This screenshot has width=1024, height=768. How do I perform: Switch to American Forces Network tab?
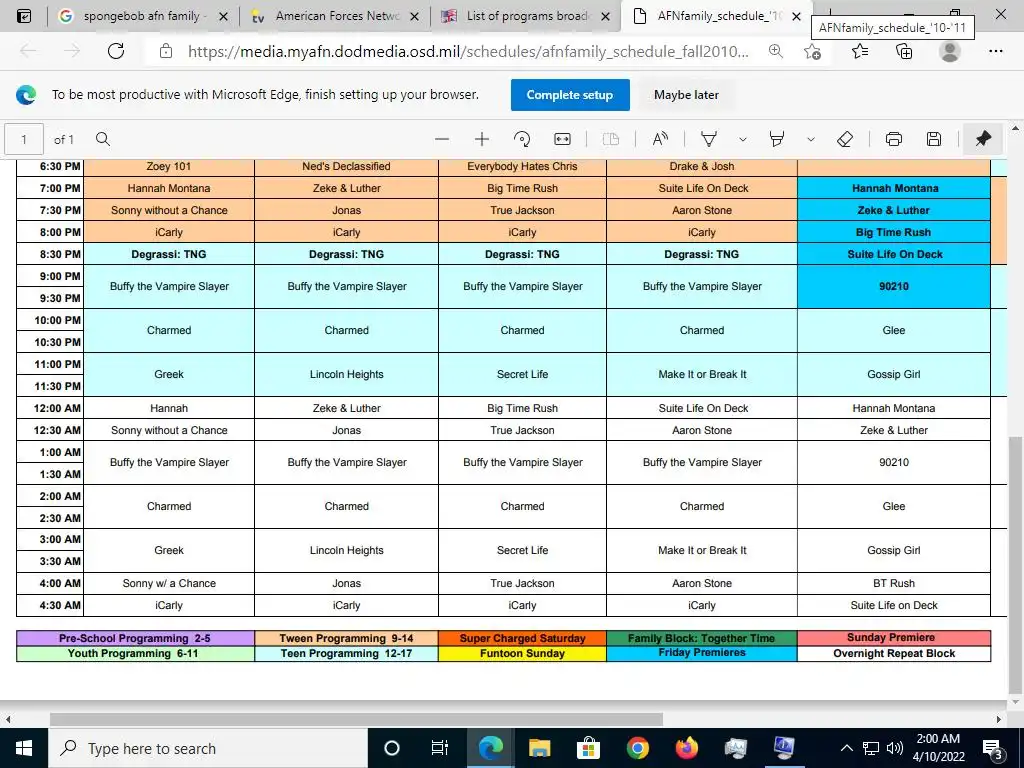(336, 16)
